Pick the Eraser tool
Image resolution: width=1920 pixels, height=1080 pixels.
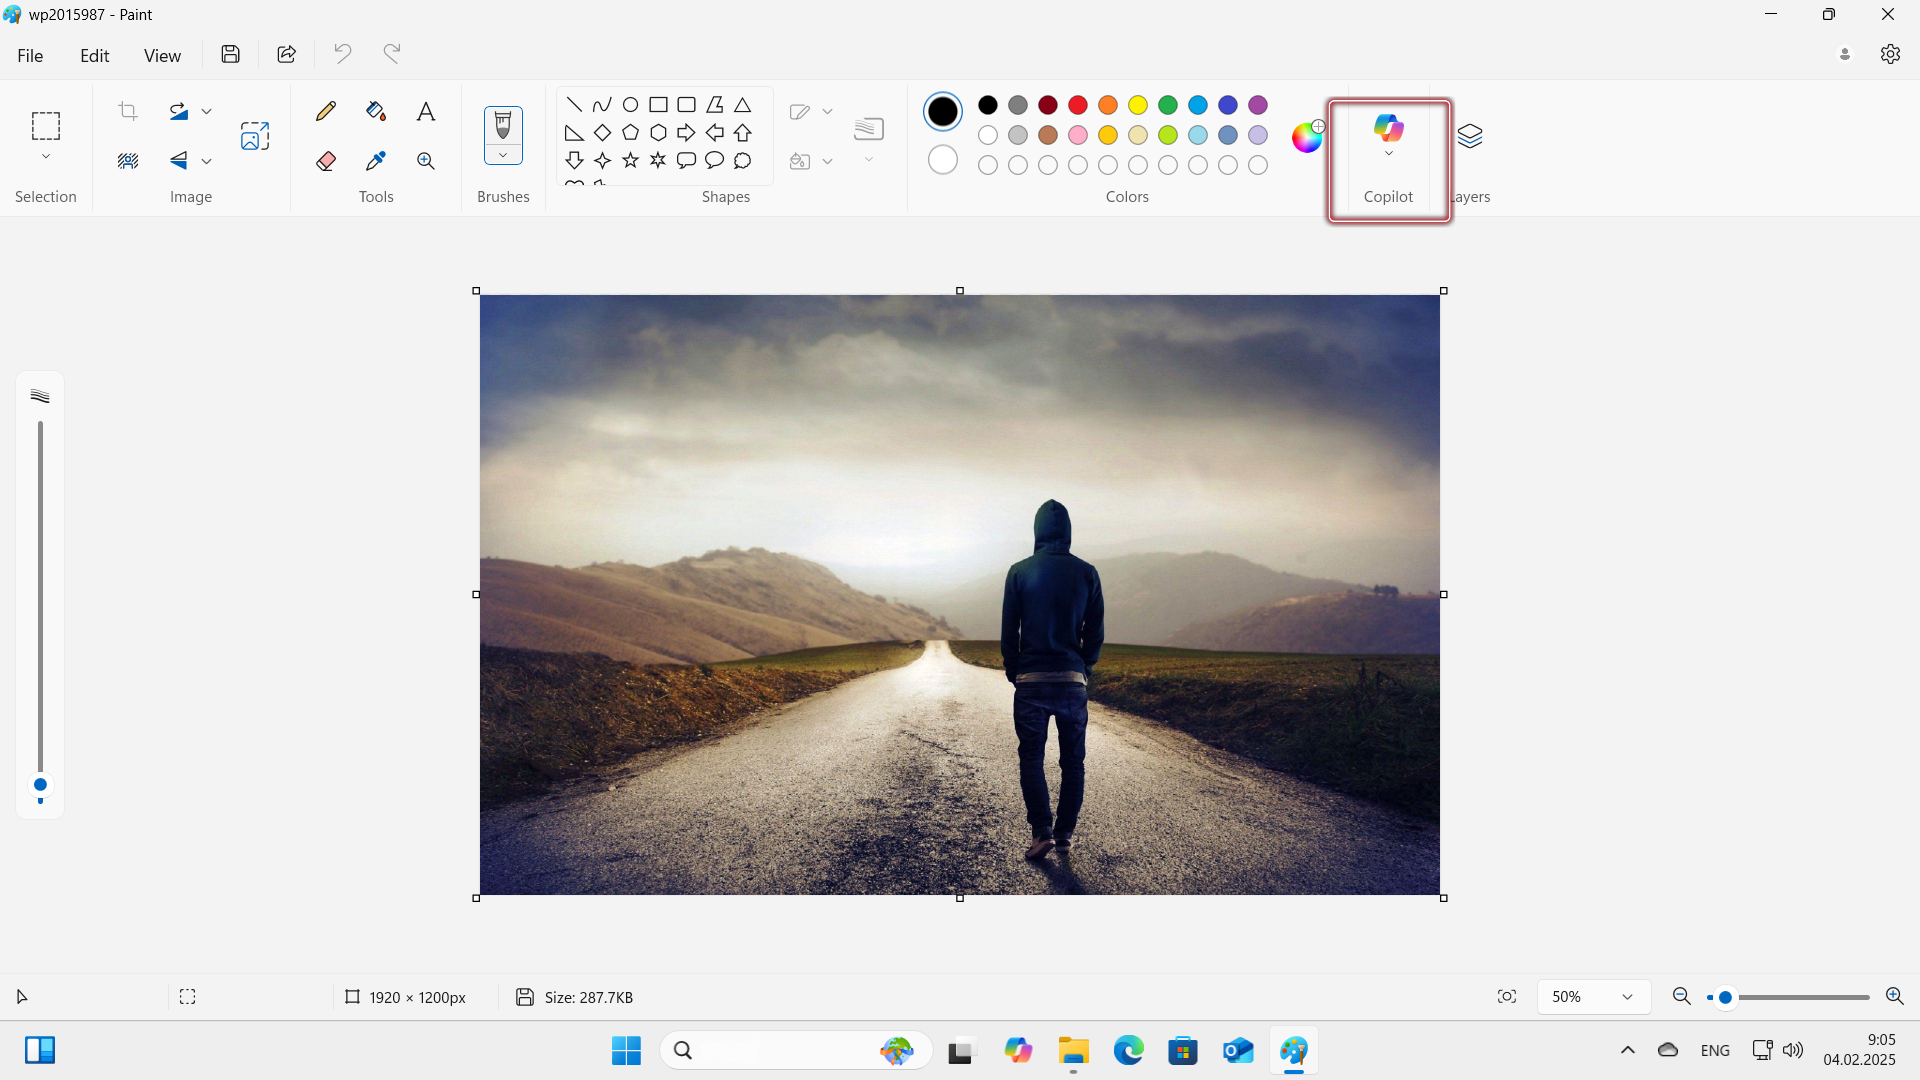click(325, 160)
